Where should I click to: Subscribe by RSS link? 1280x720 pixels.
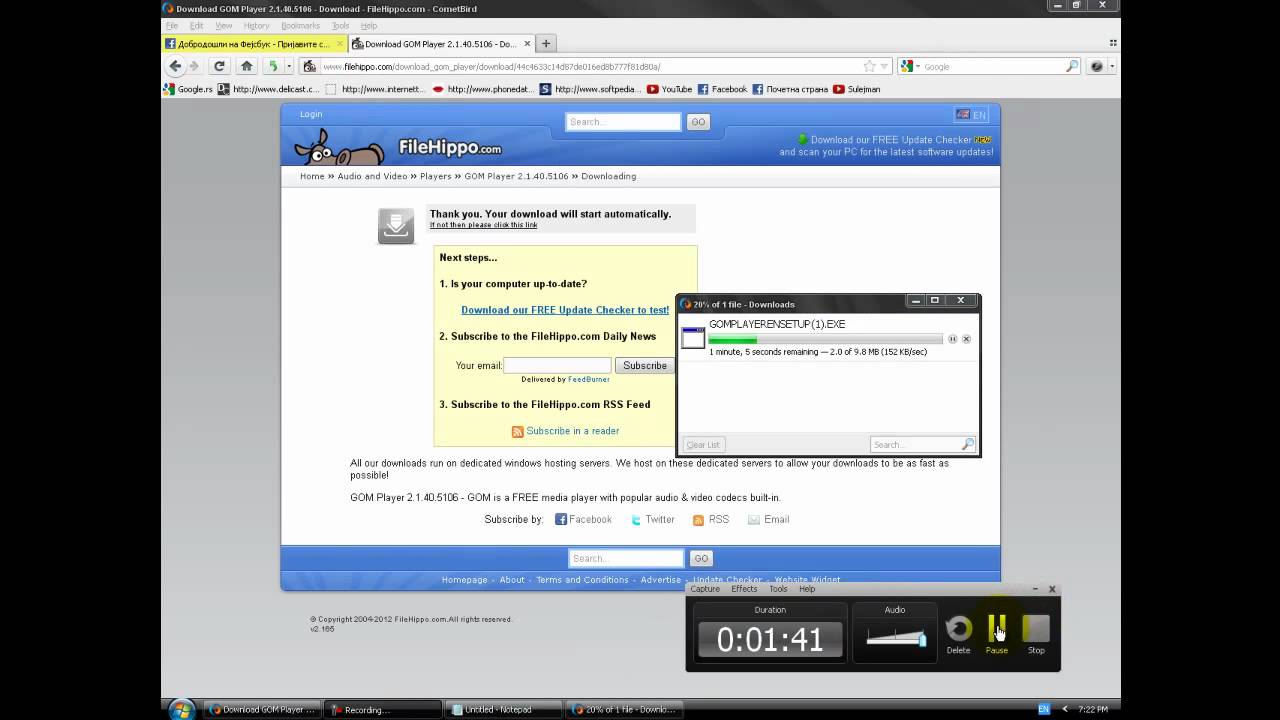711,519
